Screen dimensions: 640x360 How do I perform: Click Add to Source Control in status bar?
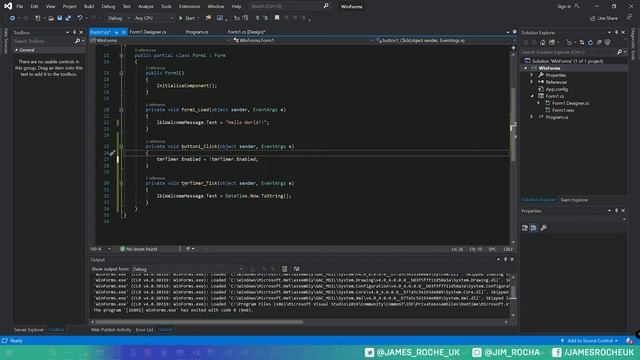pos(590,340)
